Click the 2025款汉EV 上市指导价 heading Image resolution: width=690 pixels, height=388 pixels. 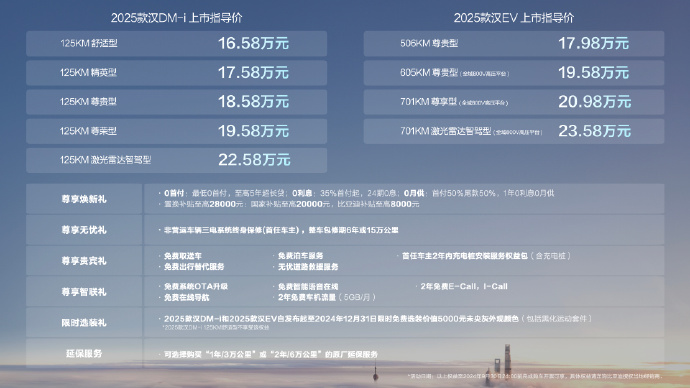[x=514, y=18]
